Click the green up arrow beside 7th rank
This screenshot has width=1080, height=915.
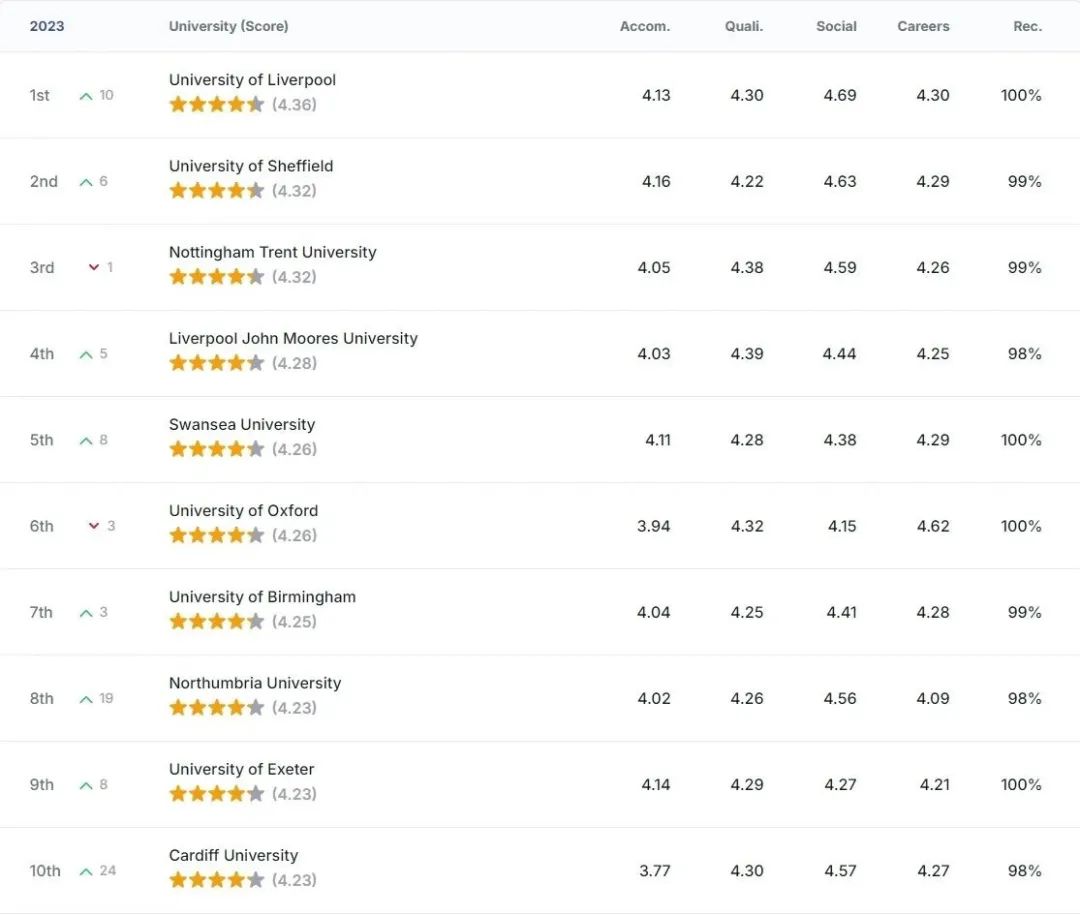point(86,613)
